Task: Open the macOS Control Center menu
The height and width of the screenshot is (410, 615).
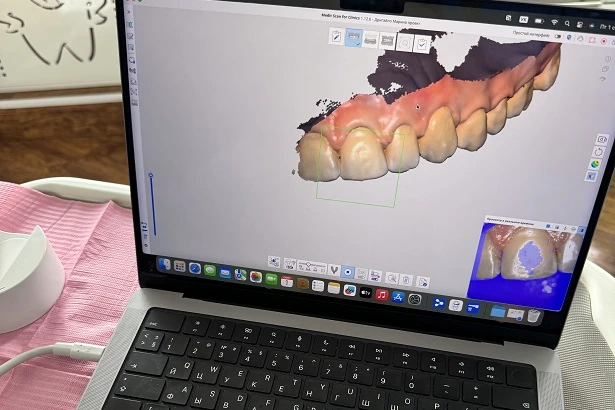Action: (x=580, y=25)
